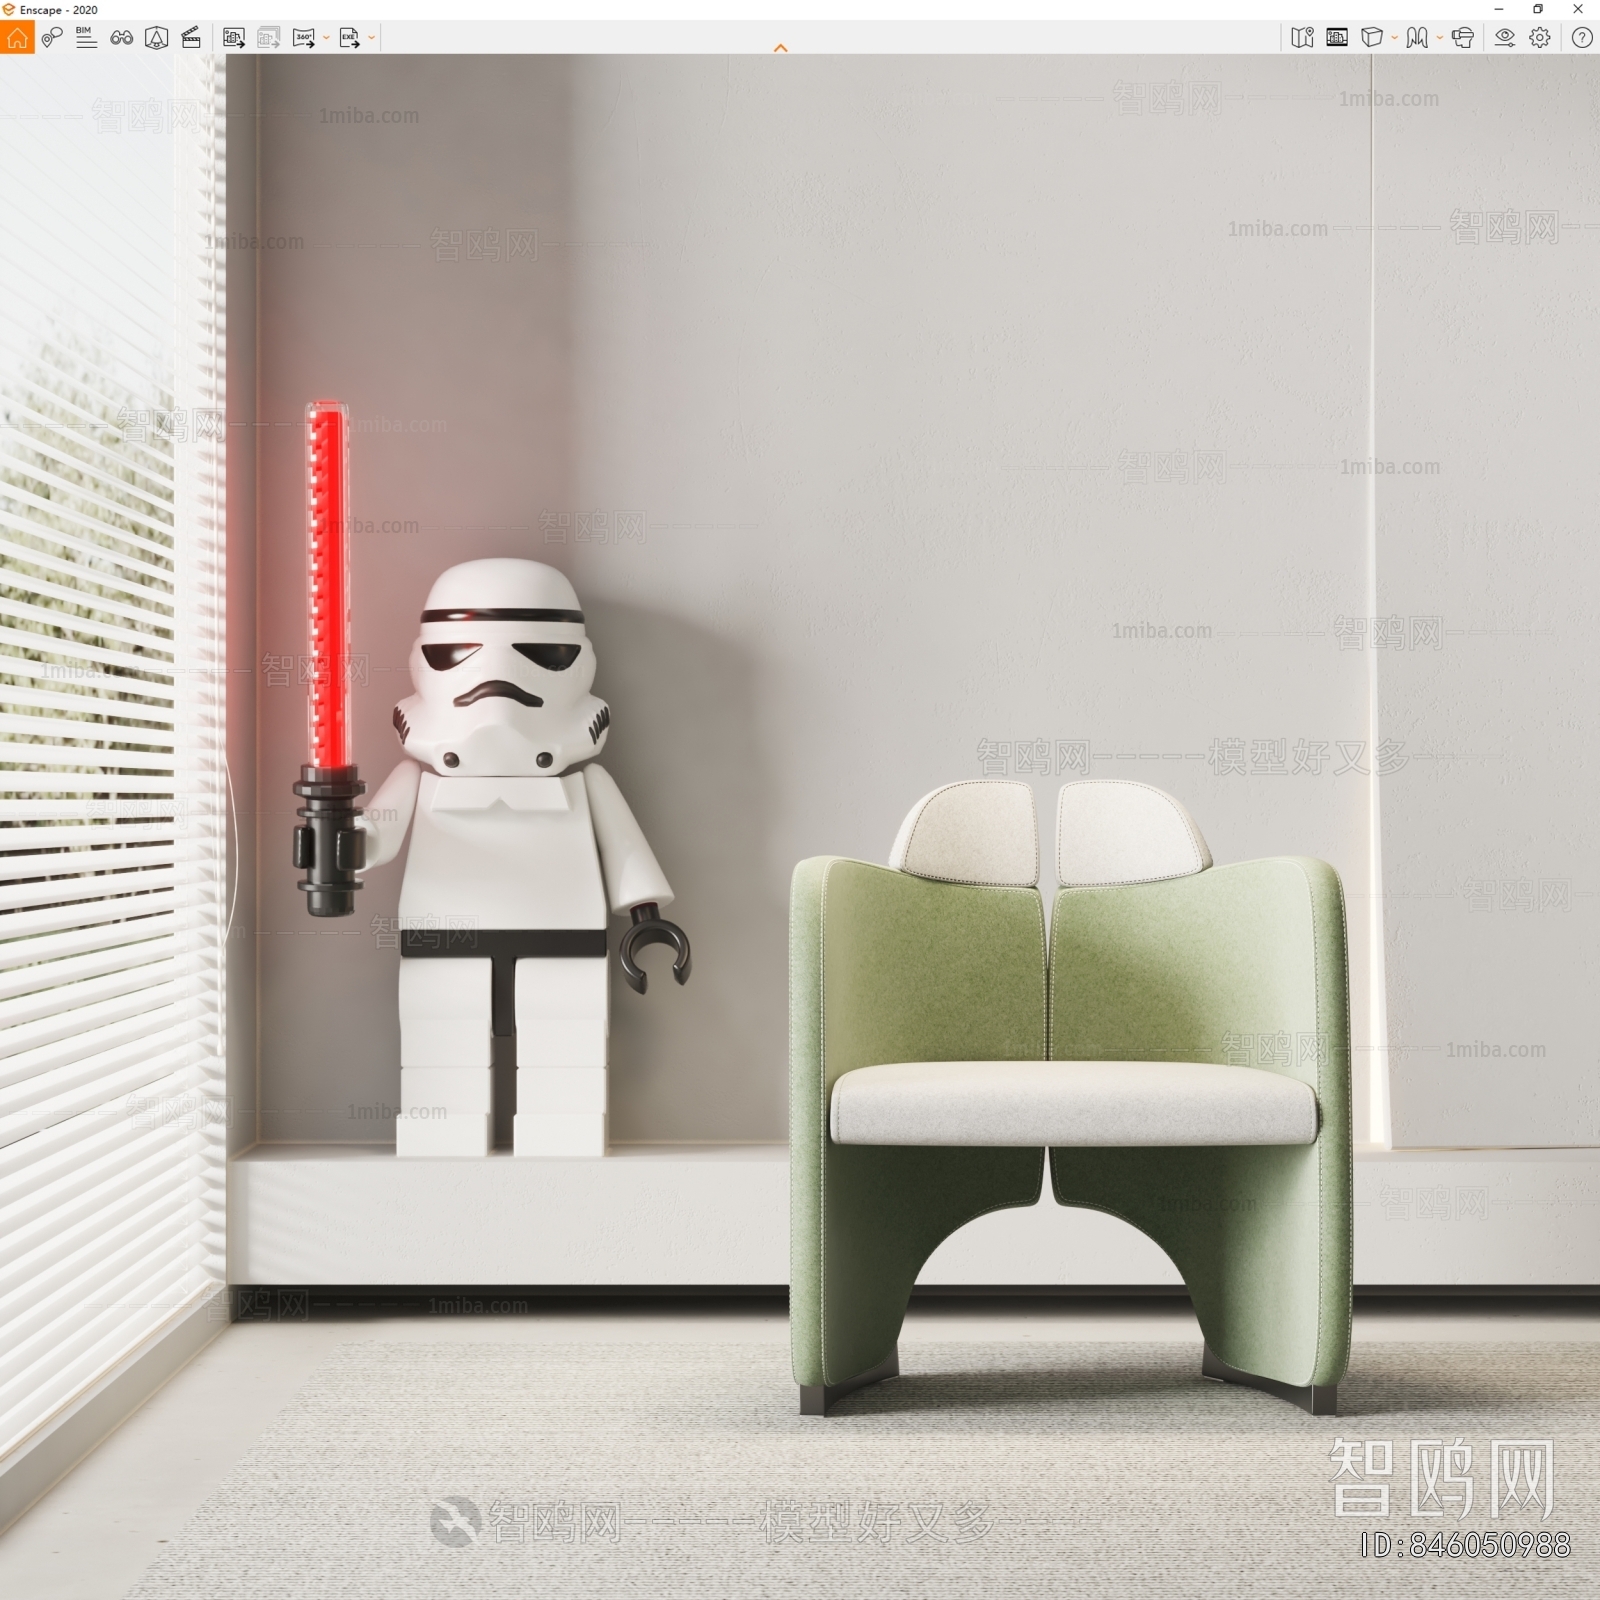The width and height of the screenshot is (1600, 1600).
Task: Toggle the Safe Frame icon
Action: pos(156,38)
